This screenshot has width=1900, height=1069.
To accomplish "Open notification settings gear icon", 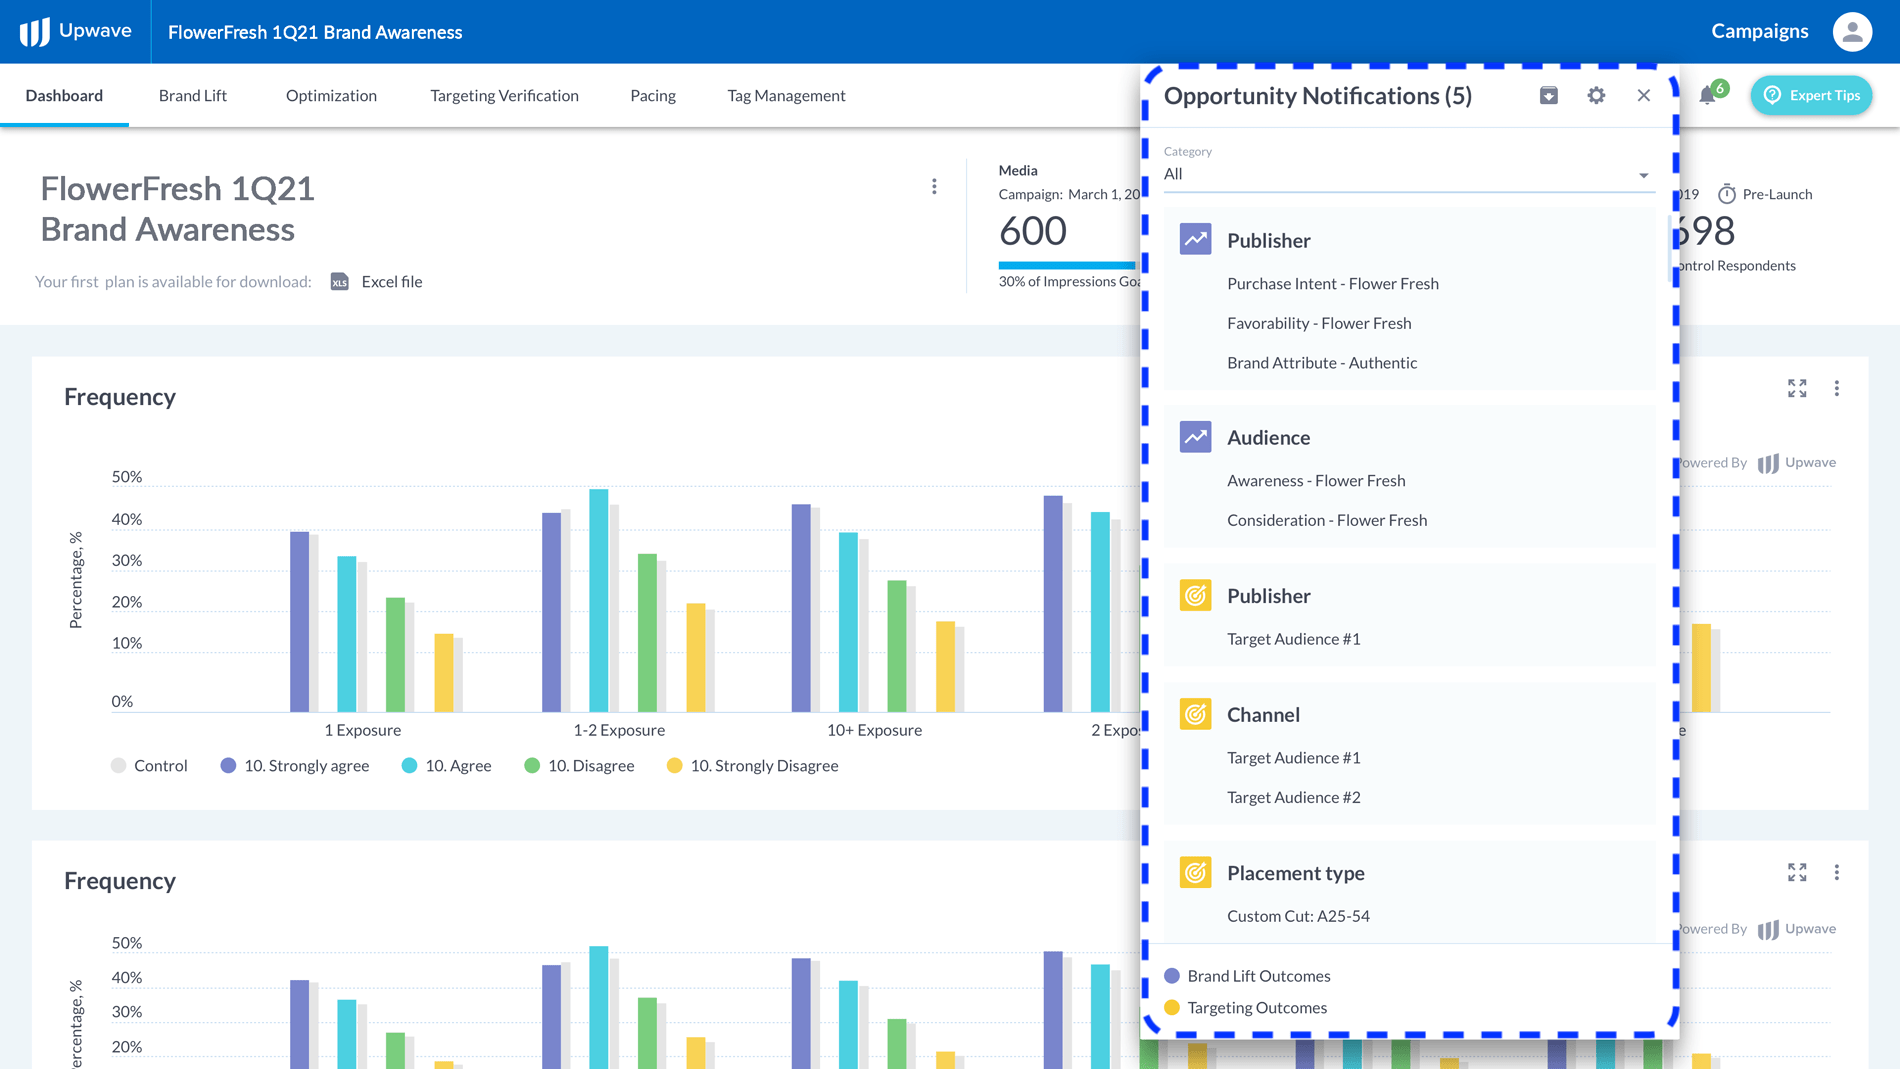I will (1596, 96).
